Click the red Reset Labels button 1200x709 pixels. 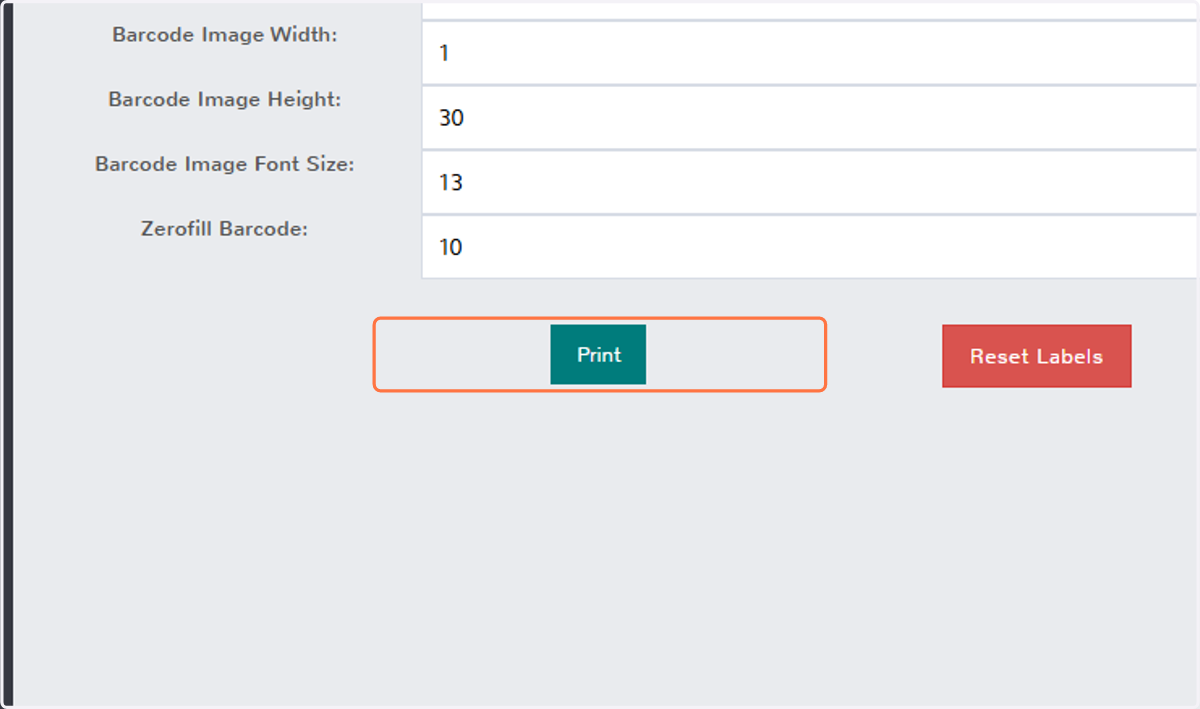point(1036,356)
